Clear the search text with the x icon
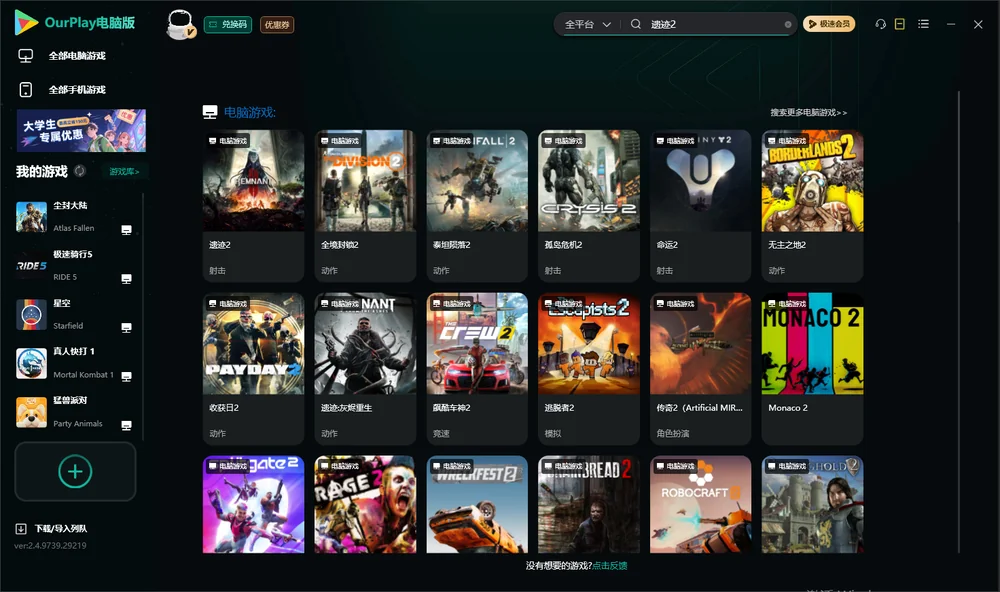The image size is (1000, 592). click(x=788, y=24)
